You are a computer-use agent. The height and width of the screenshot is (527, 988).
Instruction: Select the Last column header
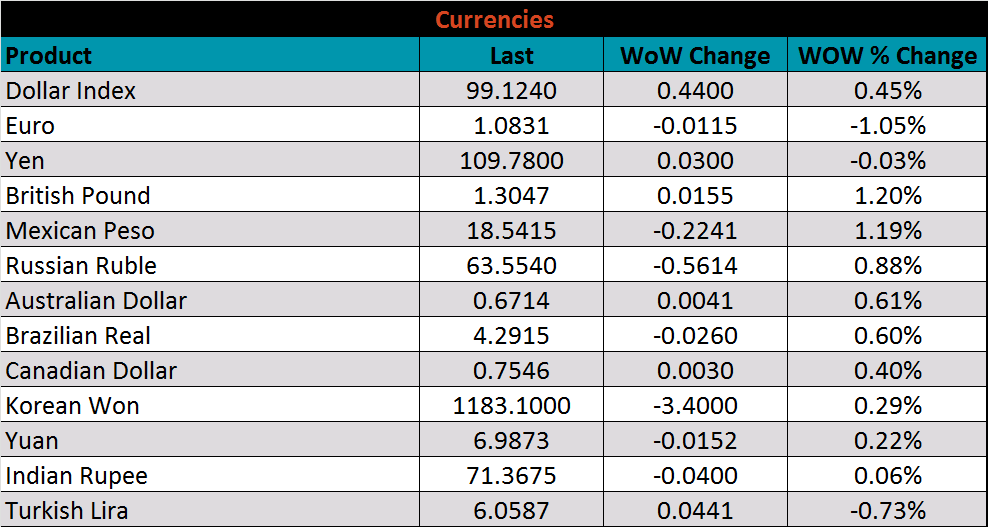[x=511, y=56]
